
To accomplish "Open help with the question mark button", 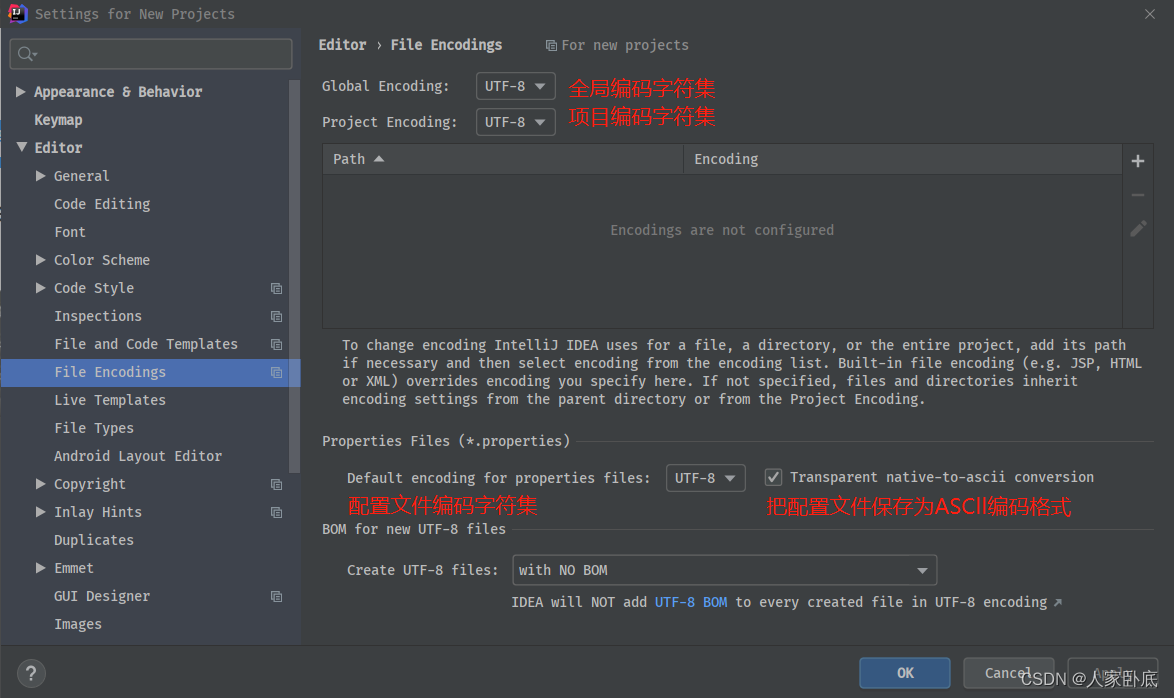I will [31, 673].
